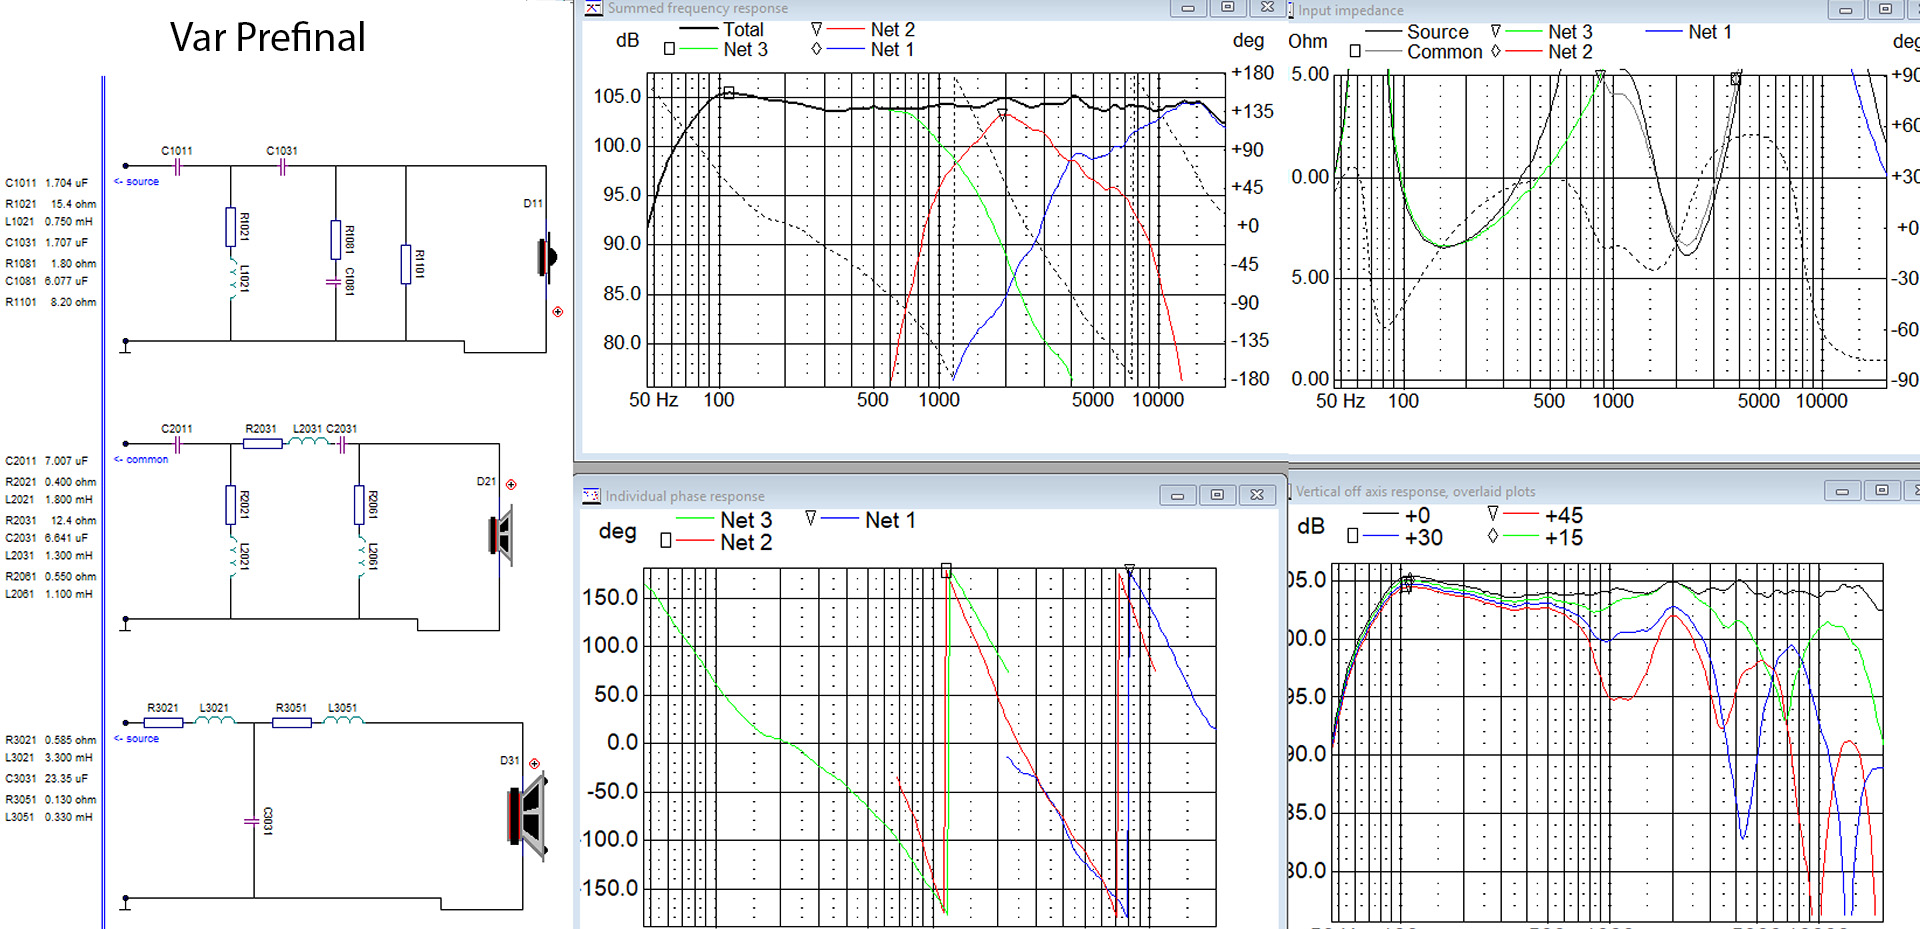
Task: Select capacitor C3031 in the woofer network
Action: (253, 821)
